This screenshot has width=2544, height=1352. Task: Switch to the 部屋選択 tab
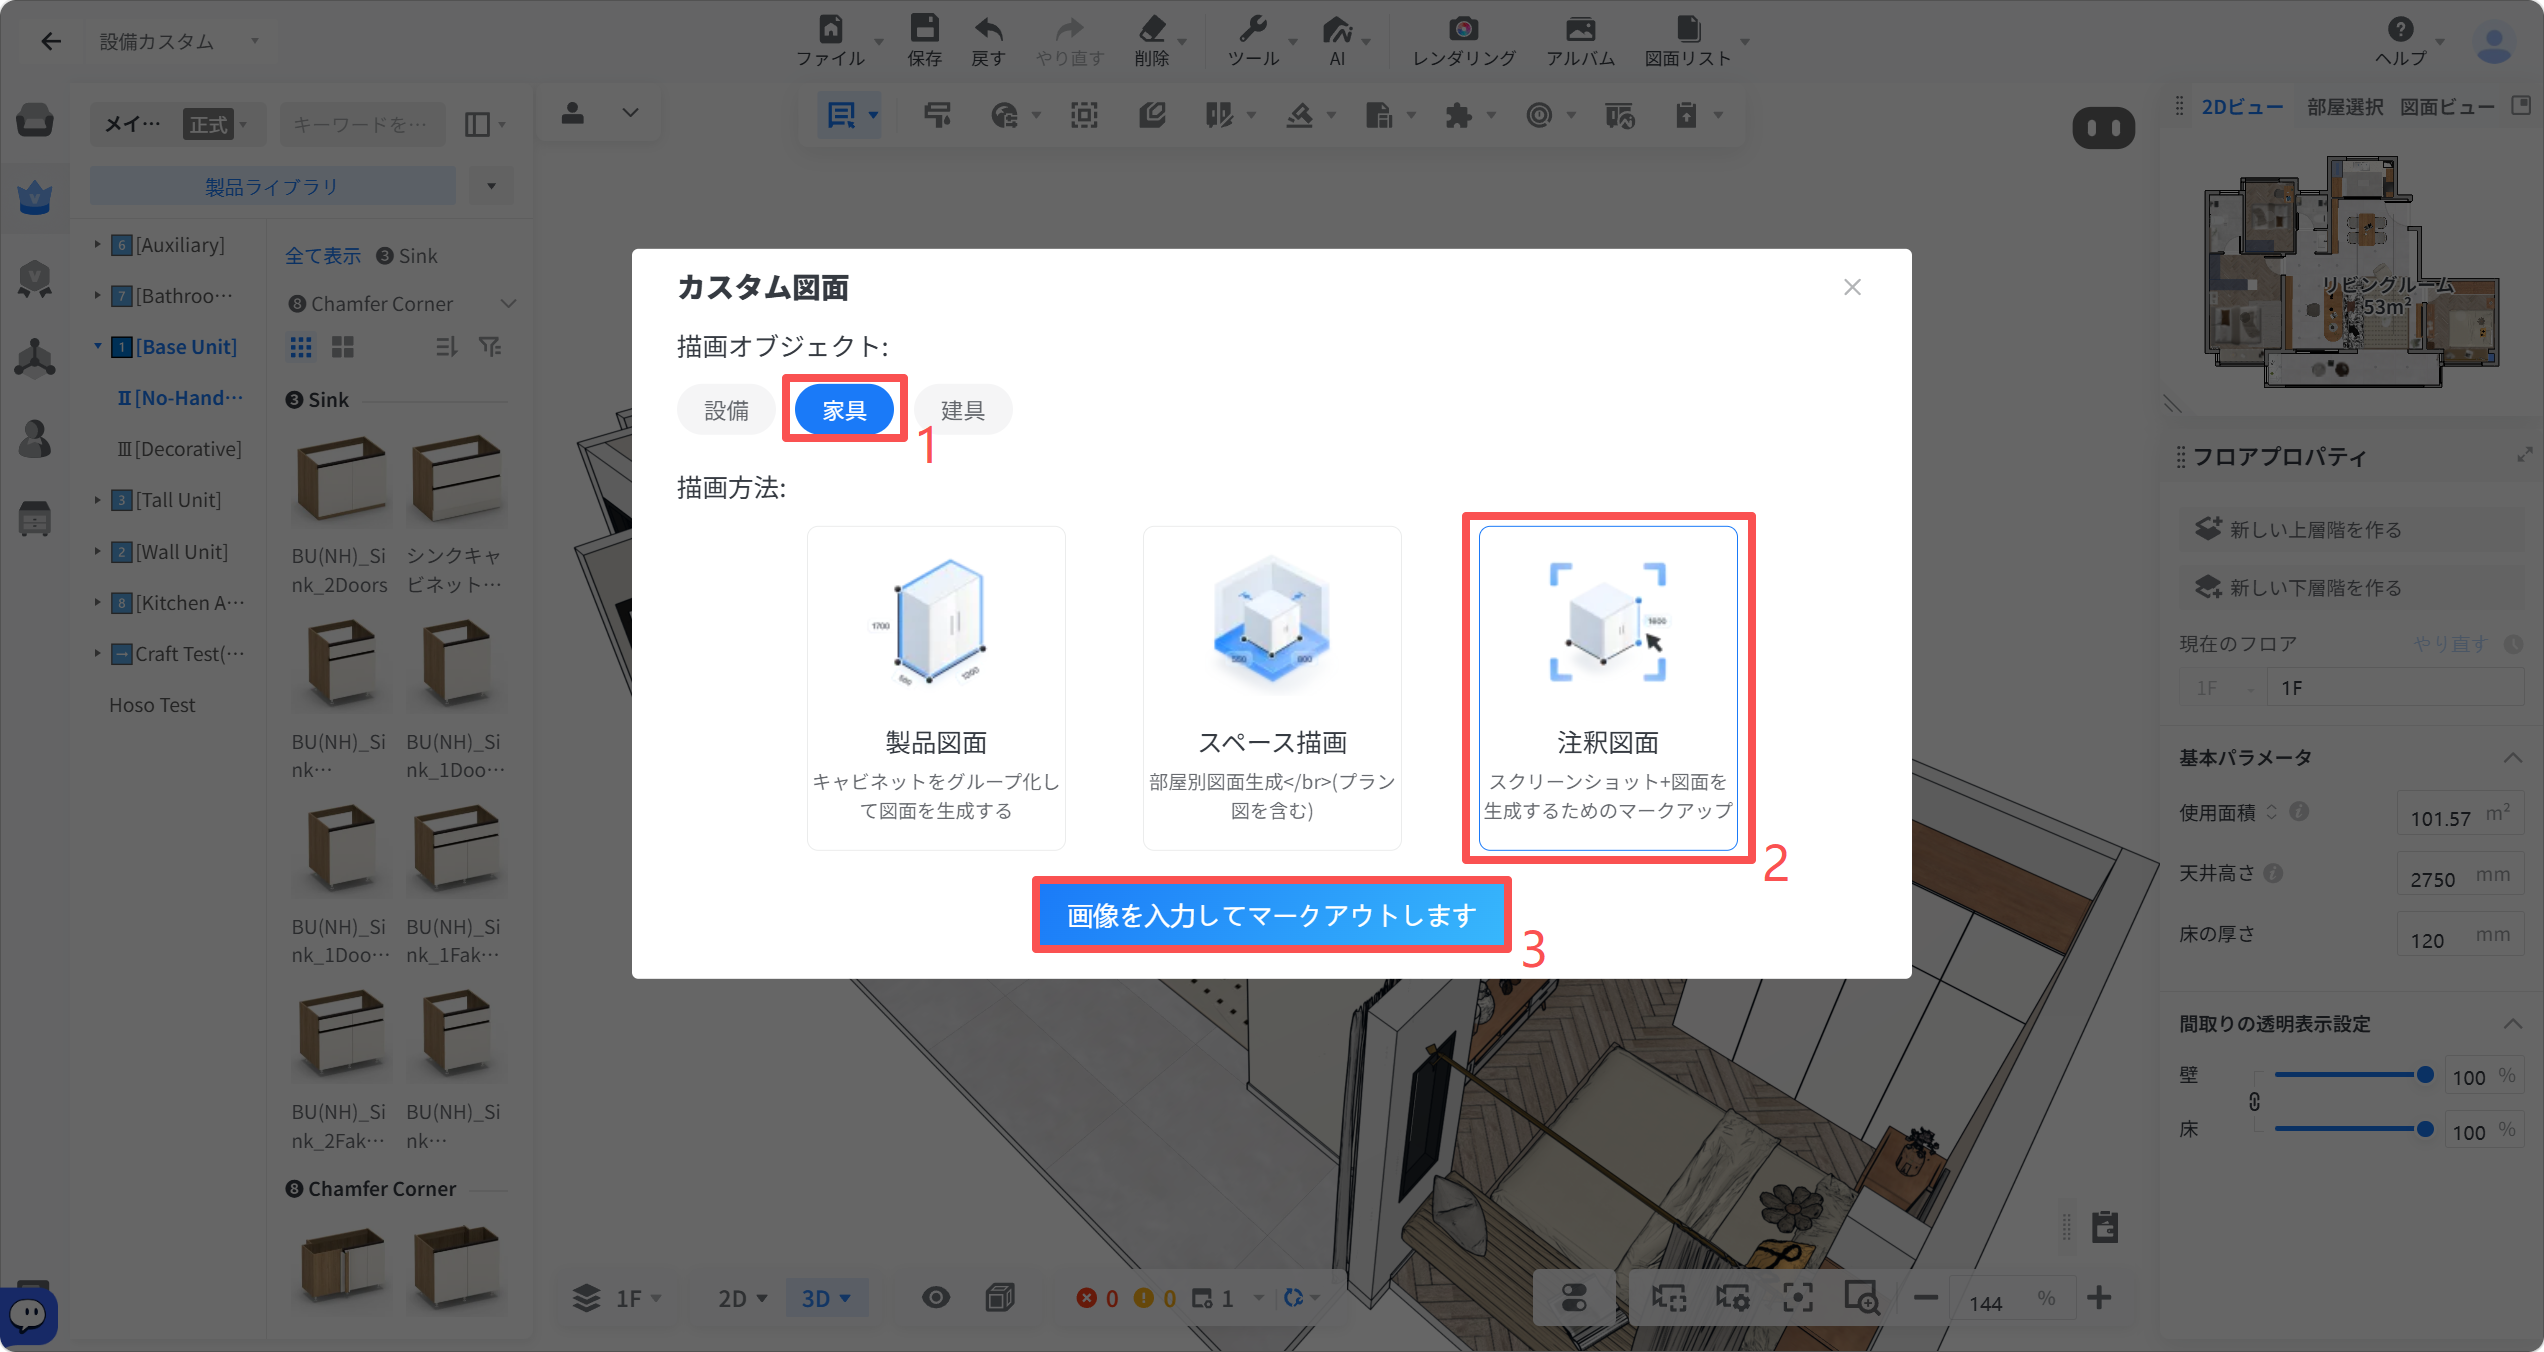pyautogui.click(x=2345, y=107)
